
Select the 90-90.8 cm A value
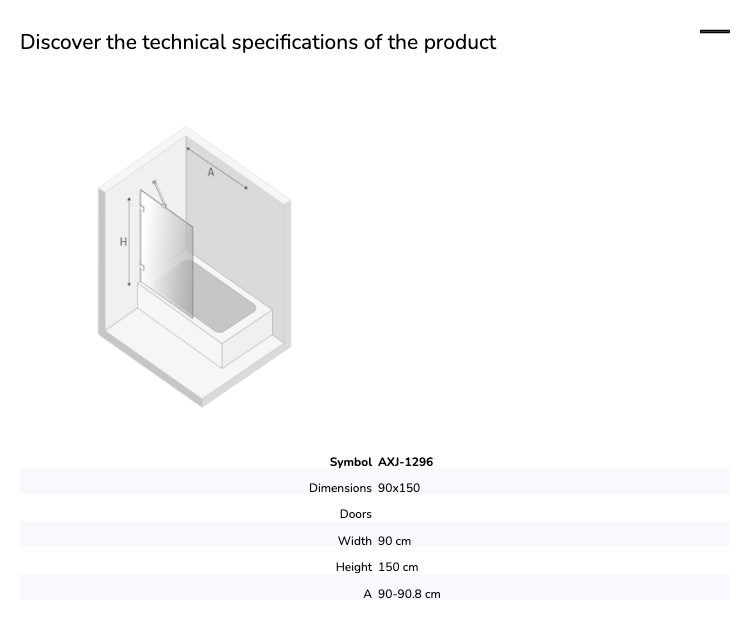[409, 594]
